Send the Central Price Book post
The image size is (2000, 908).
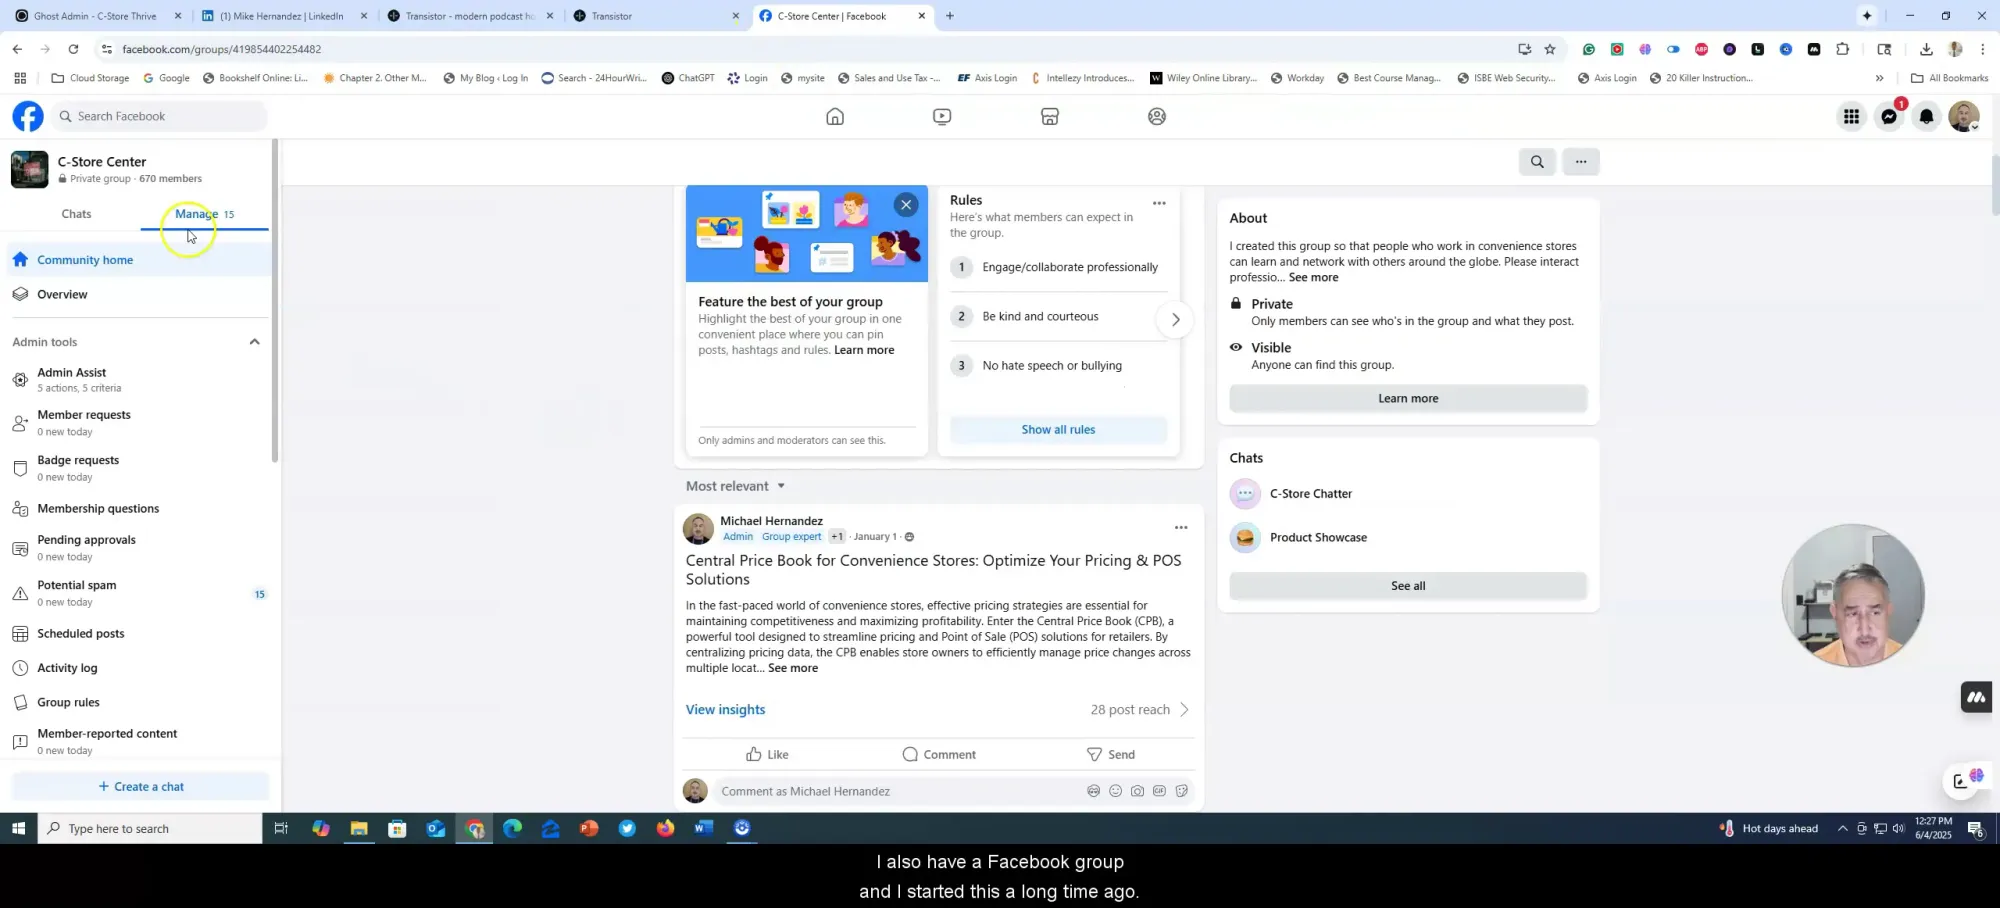click(1110, 755)
